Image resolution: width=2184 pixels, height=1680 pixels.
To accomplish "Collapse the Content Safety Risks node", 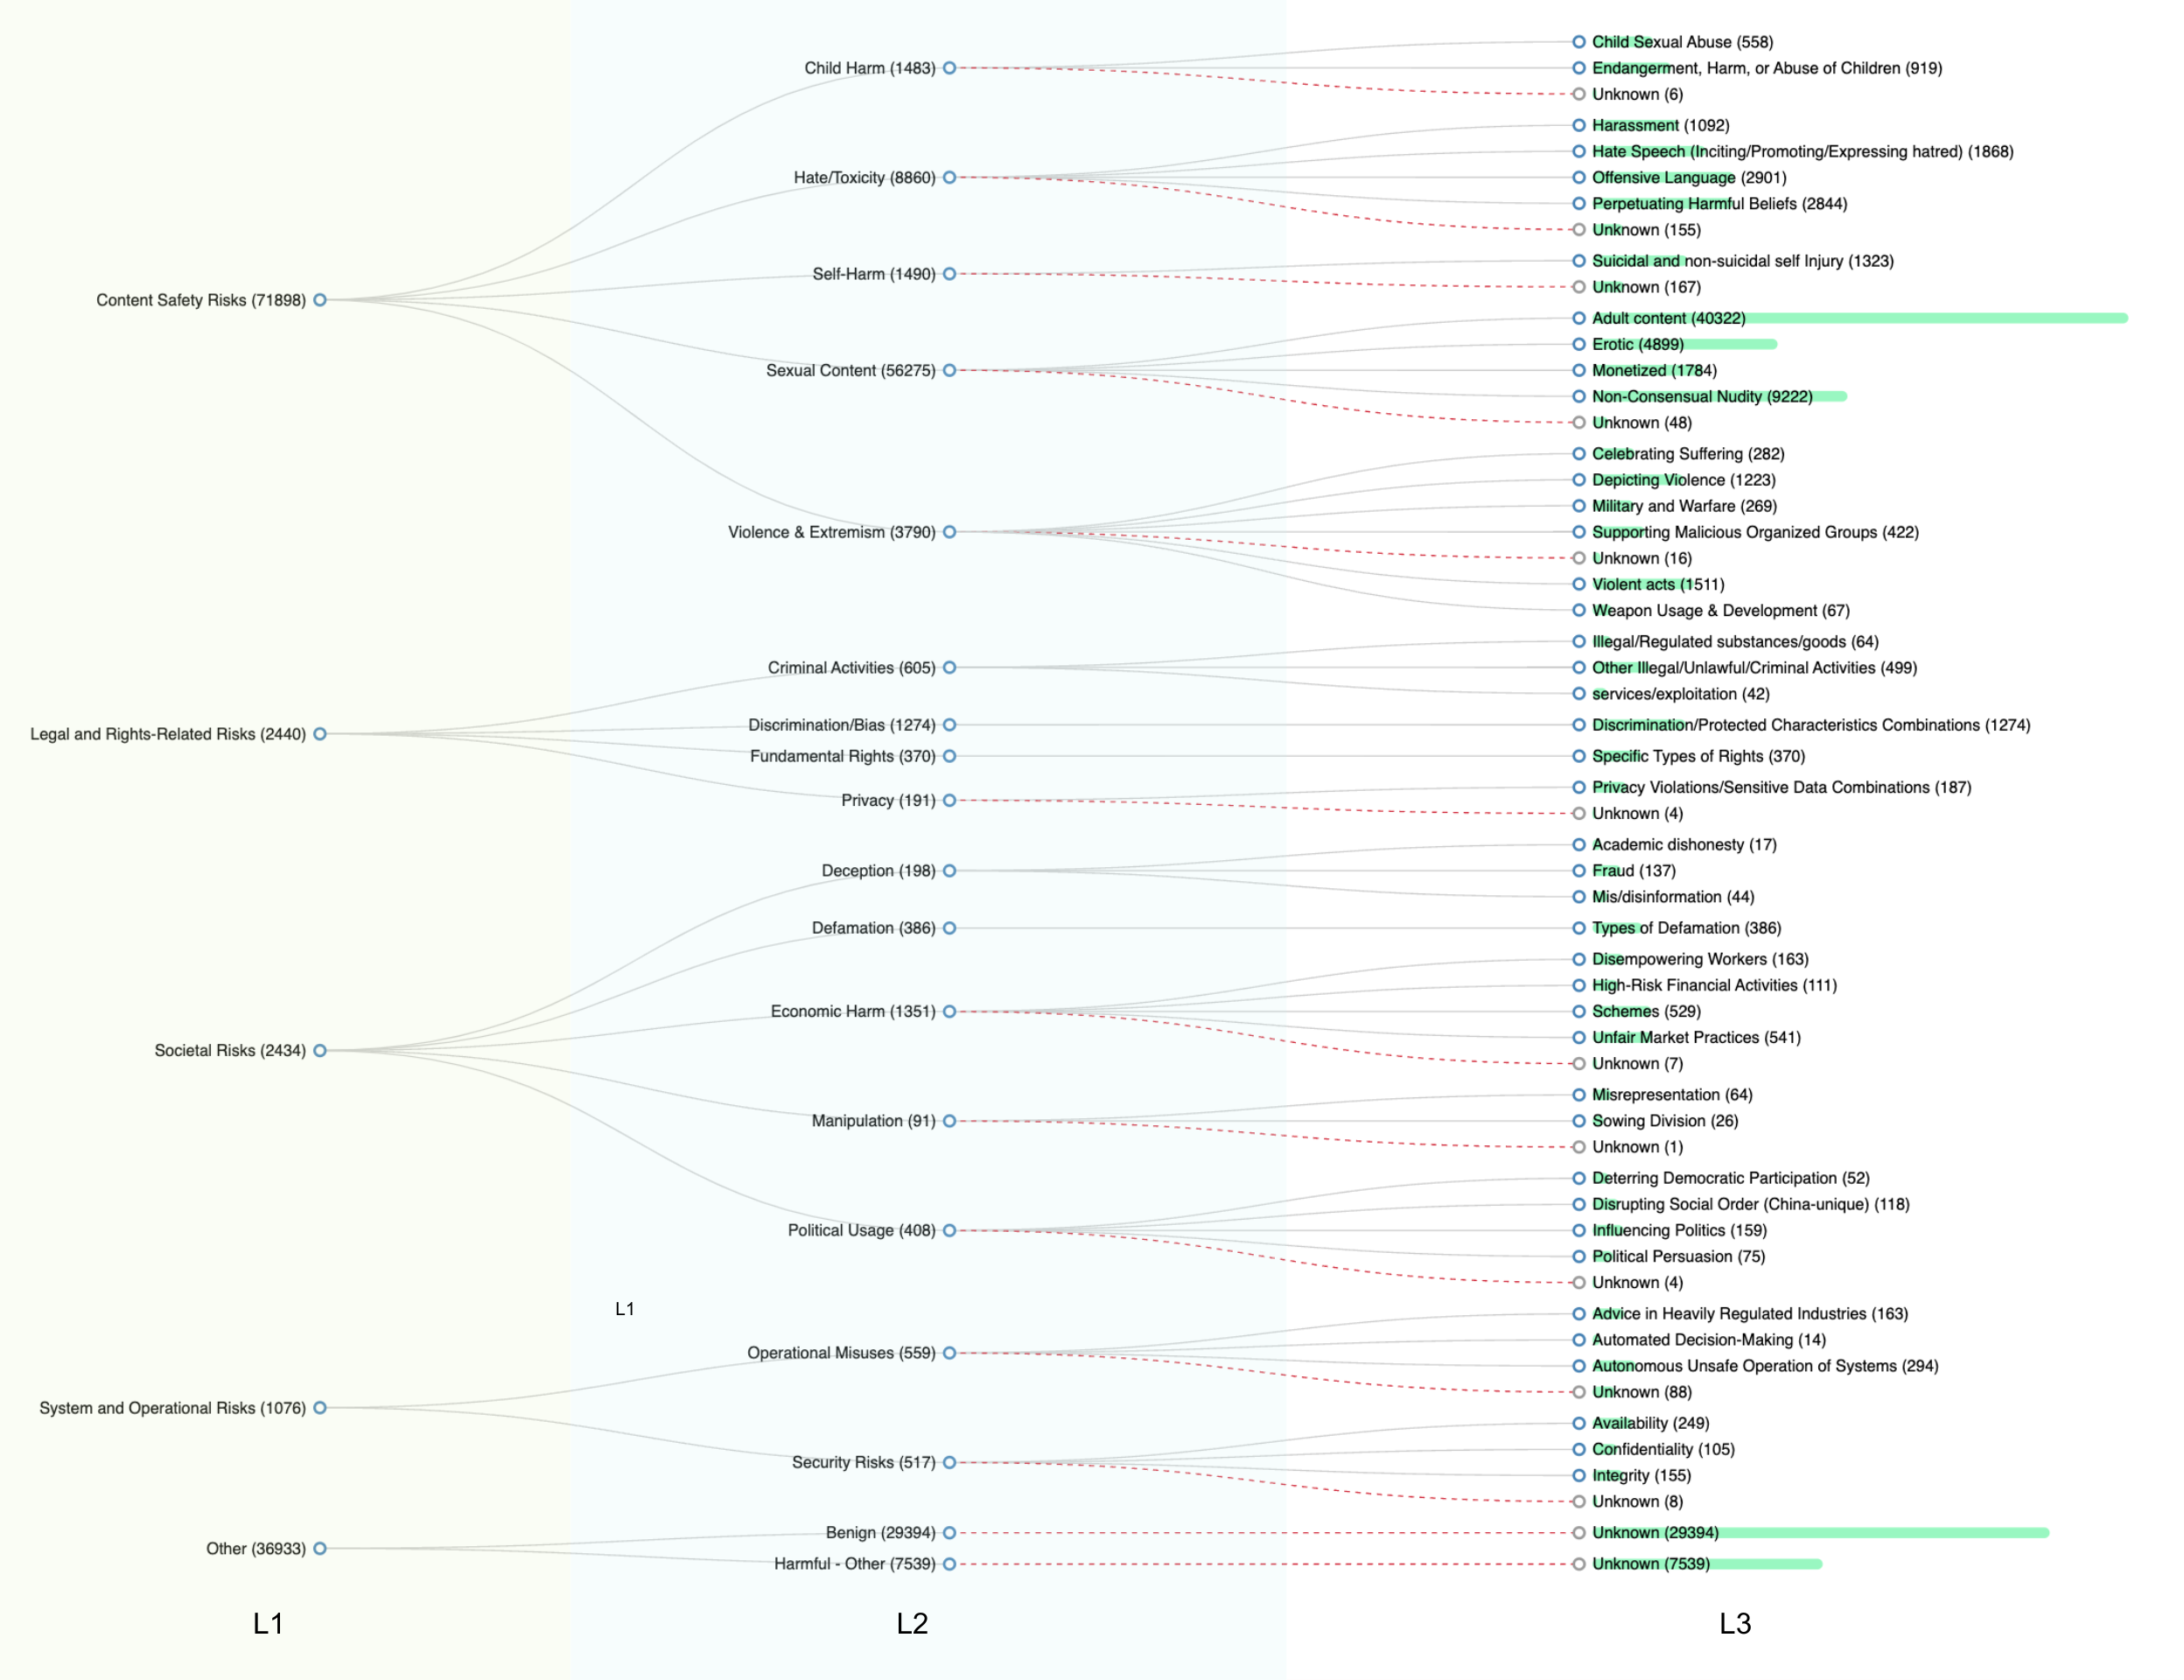I will 320,300.
